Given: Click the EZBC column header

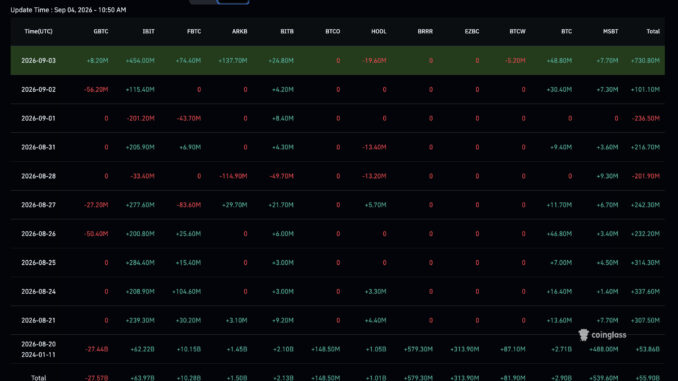Looking at the screenshot, I should point(472,32).
